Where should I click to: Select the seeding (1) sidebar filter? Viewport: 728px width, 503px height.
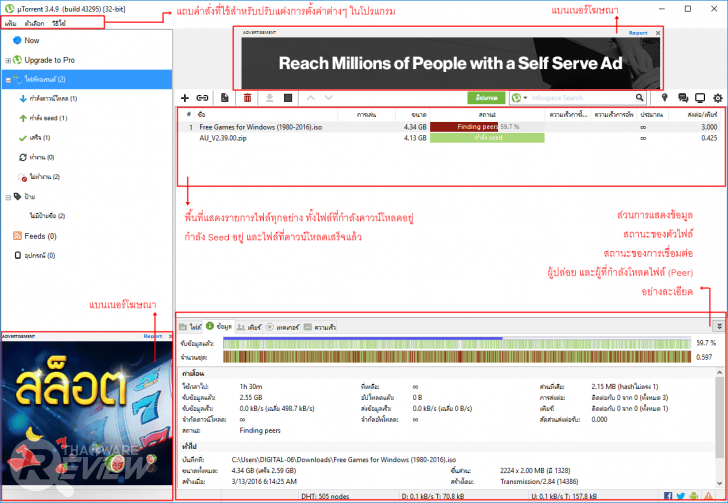(x=43, y=118)
